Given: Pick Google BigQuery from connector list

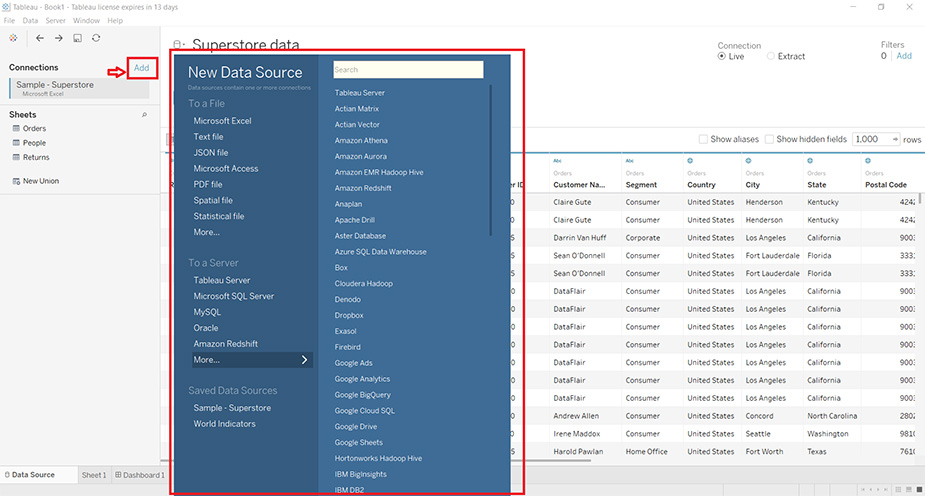Looking at the screenshot, I should pyautogui.click(x=362, y=395).
